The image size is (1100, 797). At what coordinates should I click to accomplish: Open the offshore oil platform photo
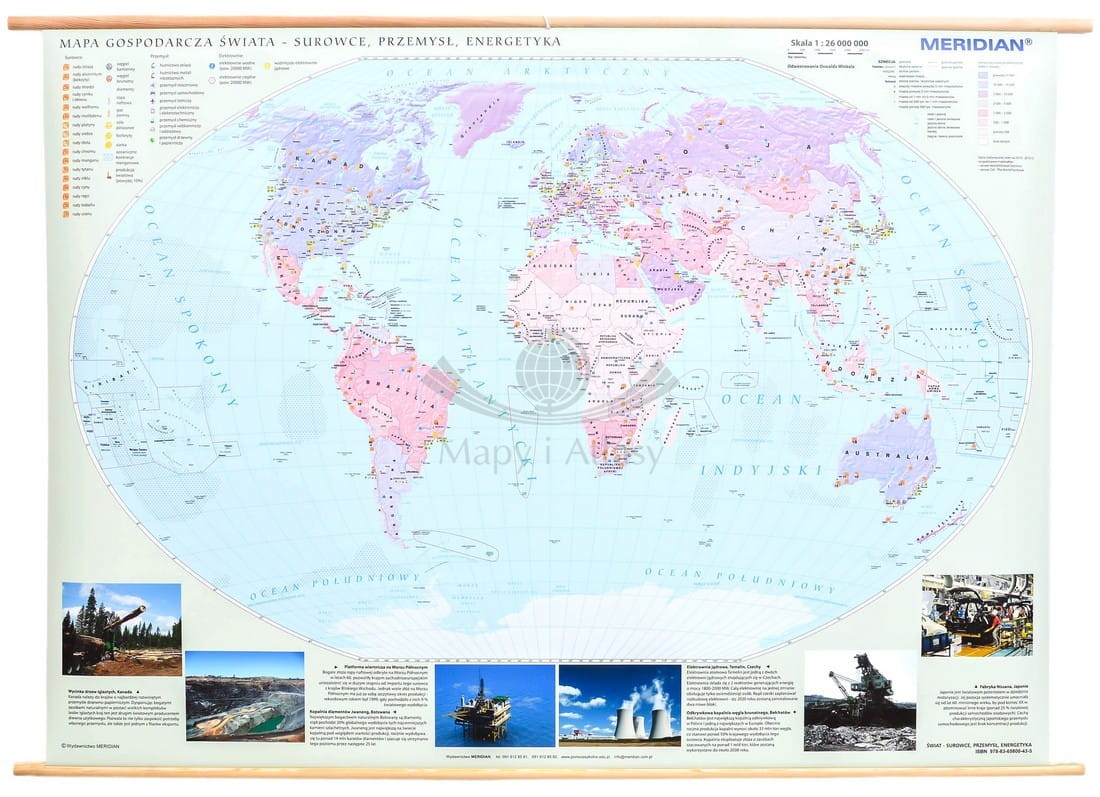494,705
